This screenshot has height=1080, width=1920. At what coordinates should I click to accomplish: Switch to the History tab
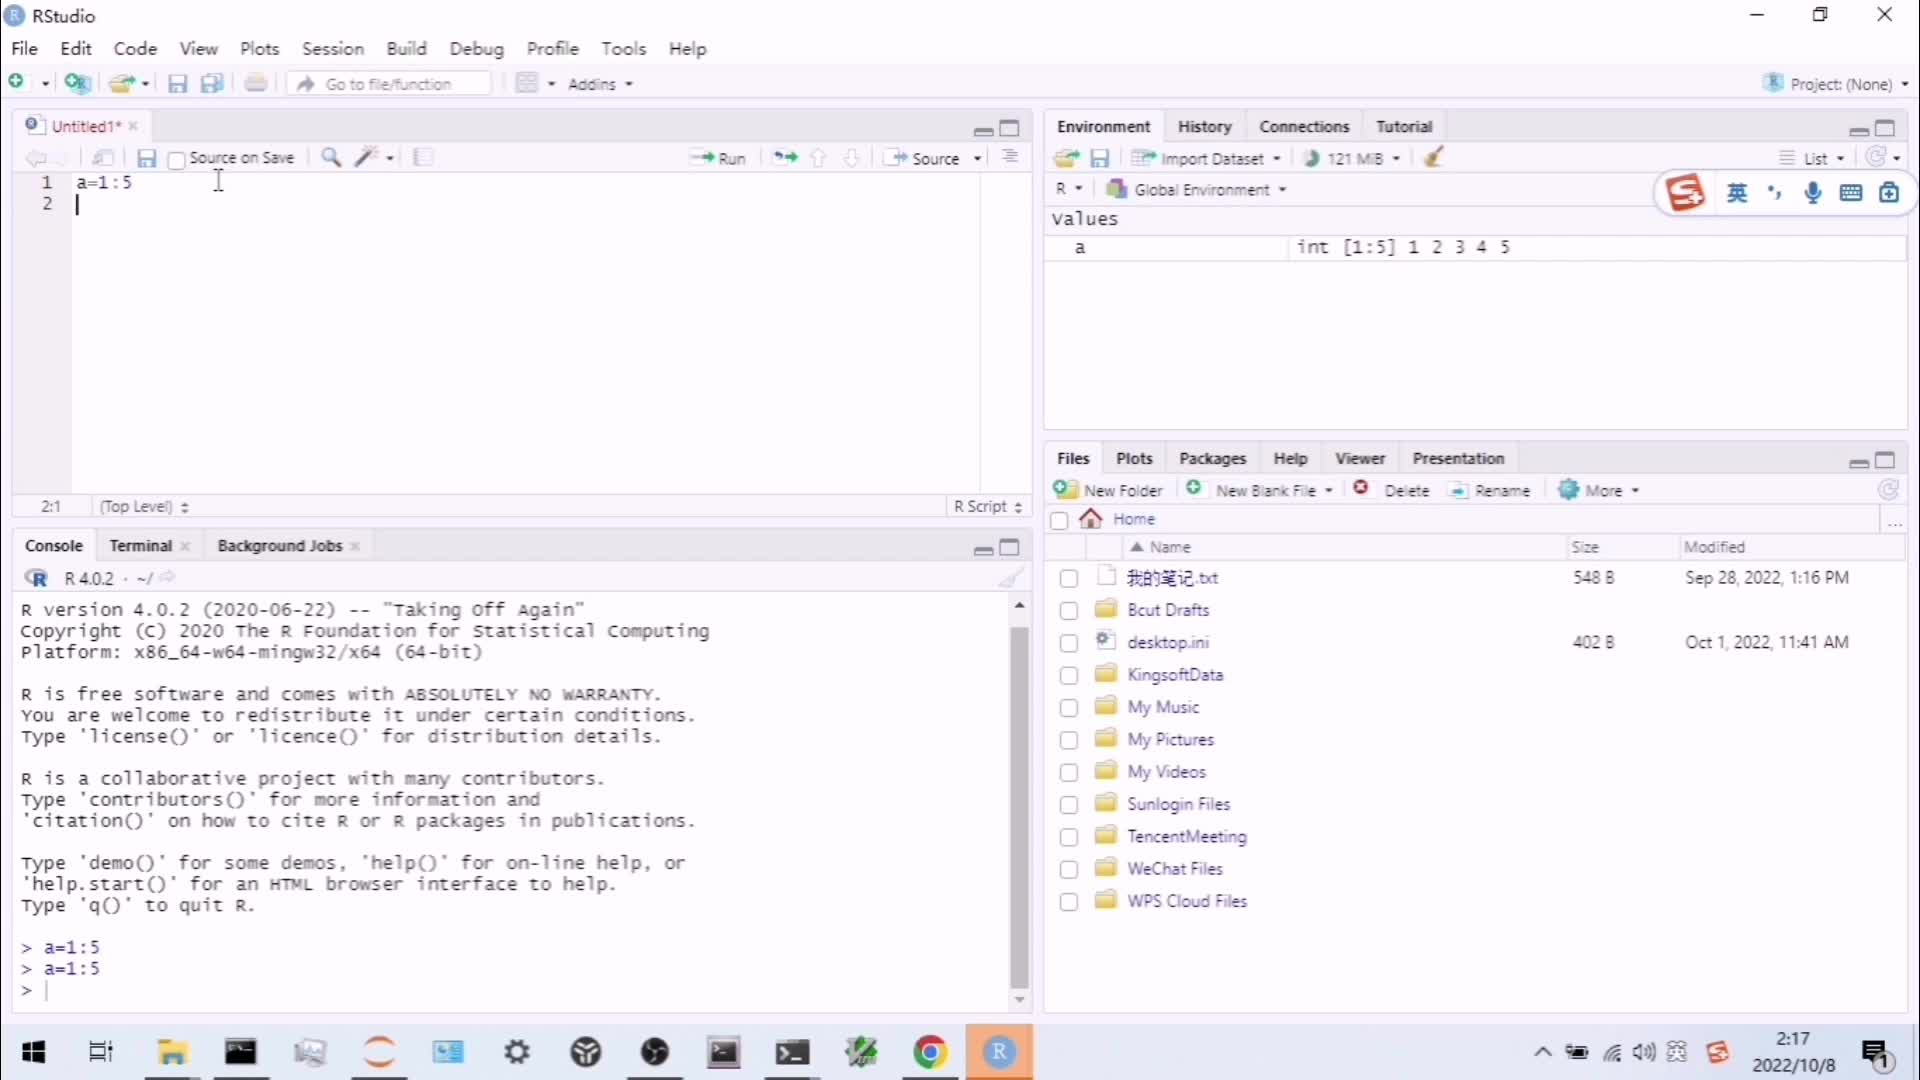(x=1204, y=126)
